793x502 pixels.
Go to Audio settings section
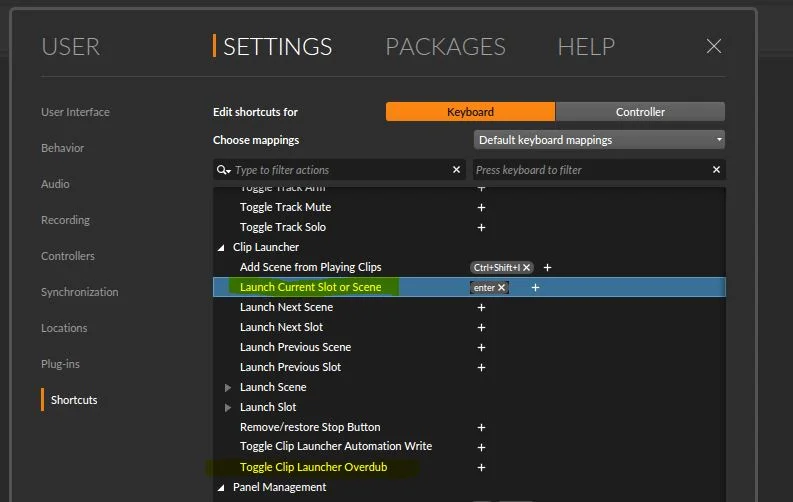[55, 184]
